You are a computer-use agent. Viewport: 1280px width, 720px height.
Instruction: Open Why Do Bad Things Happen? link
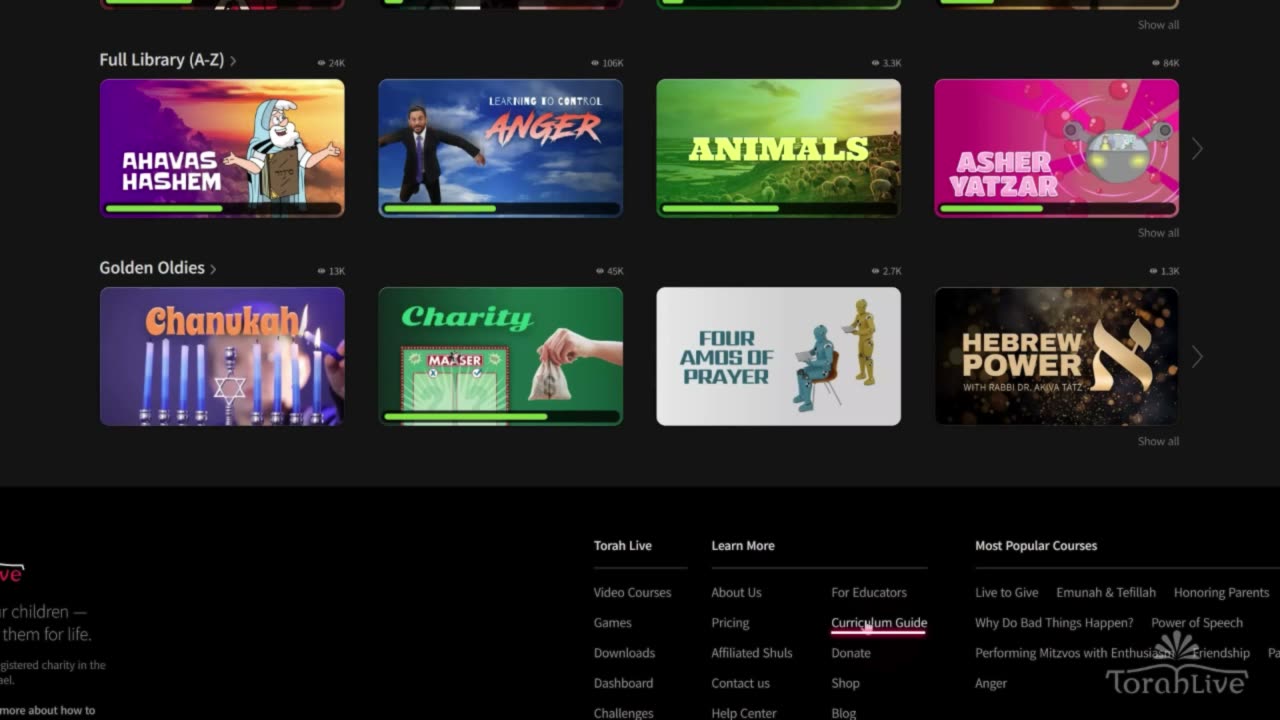pos(1054,622)
